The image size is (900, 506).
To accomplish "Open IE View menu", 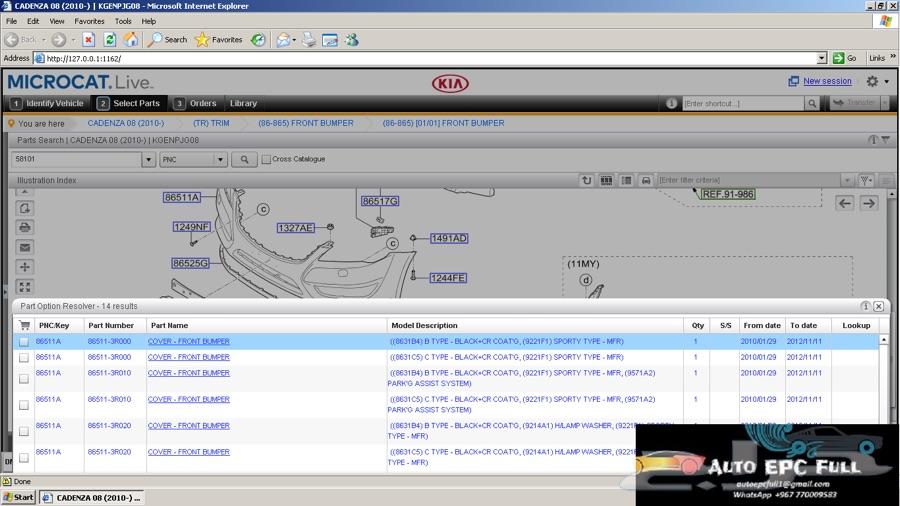I will 57,21.
